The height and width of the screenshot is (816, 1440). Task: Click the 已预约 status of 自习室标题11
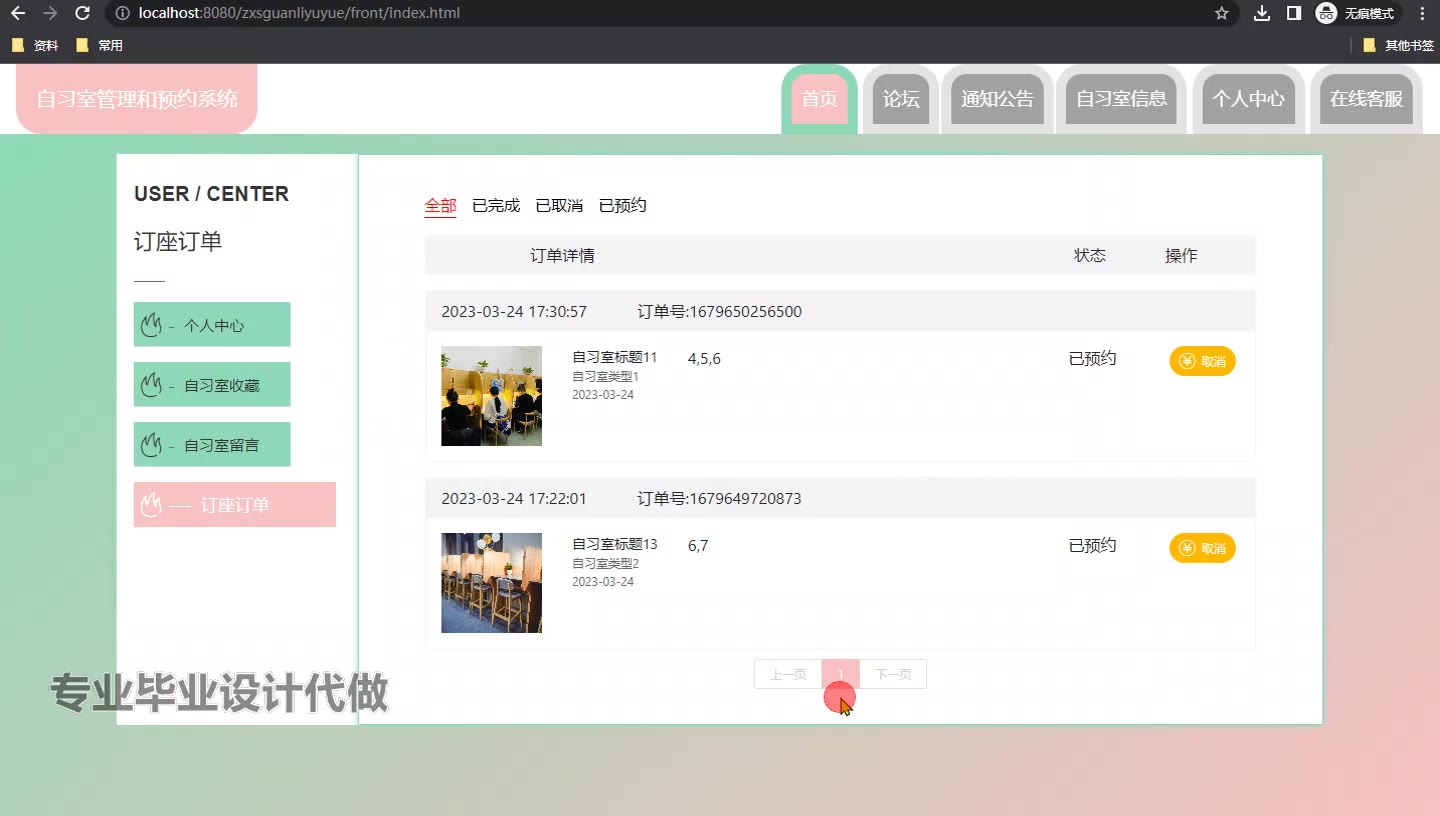coord(1092,358)
